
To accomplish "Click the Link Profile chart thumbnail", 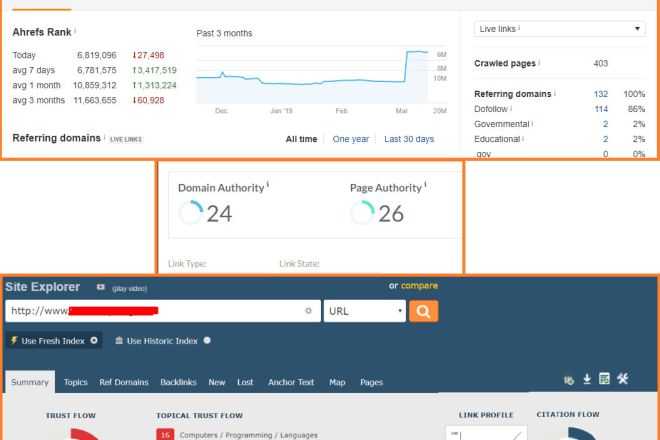I will [486, 432].
